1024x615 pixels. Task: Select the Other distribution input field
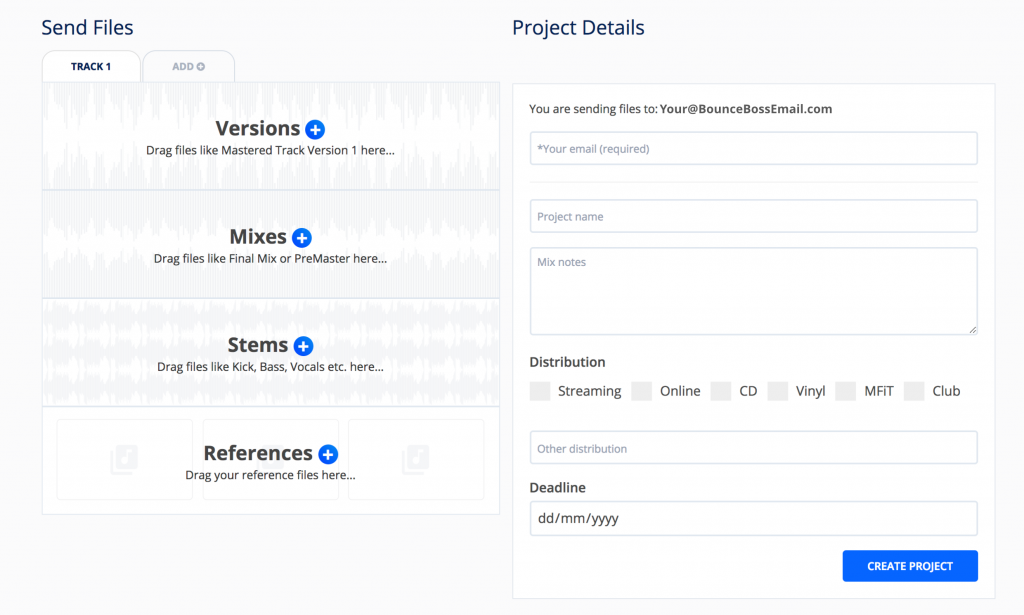pyautogui.click(x=753, y=448)
